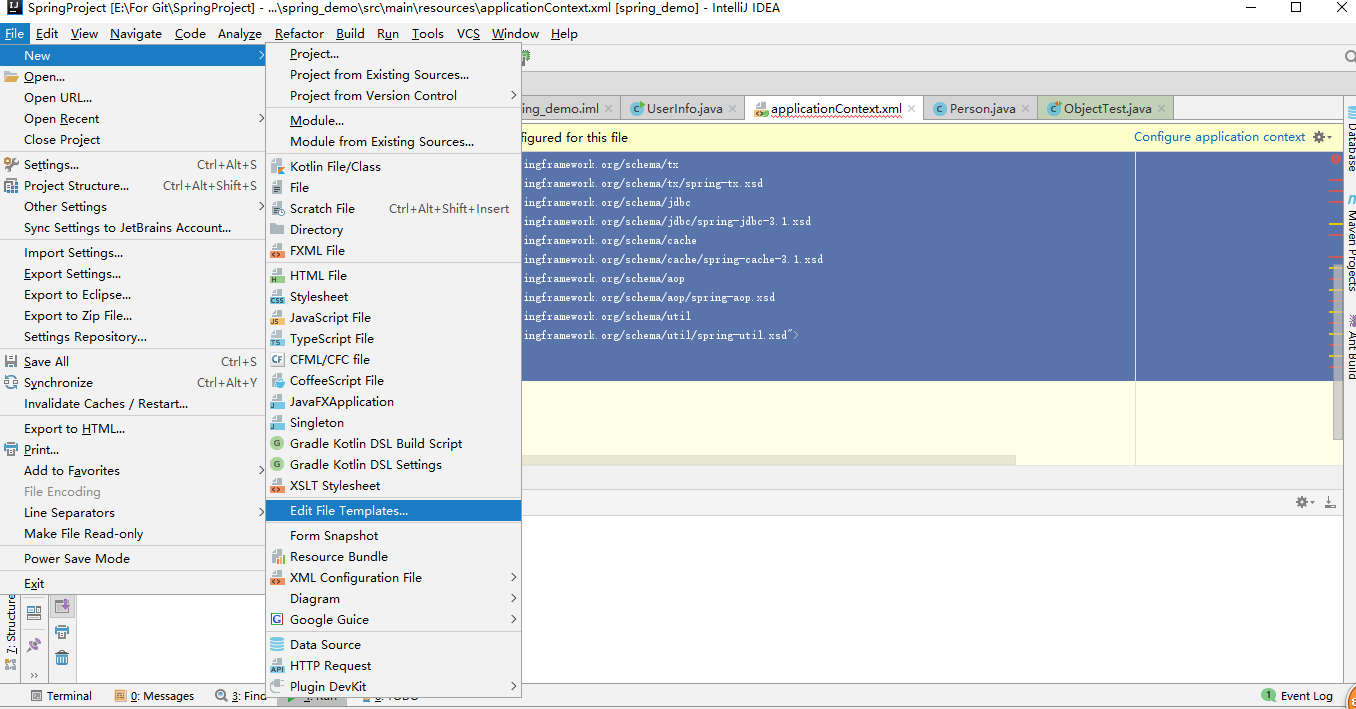The height and width of the screenshot is (709, 1356).
Task: Open the Event Log
Action: point(1298,696)
